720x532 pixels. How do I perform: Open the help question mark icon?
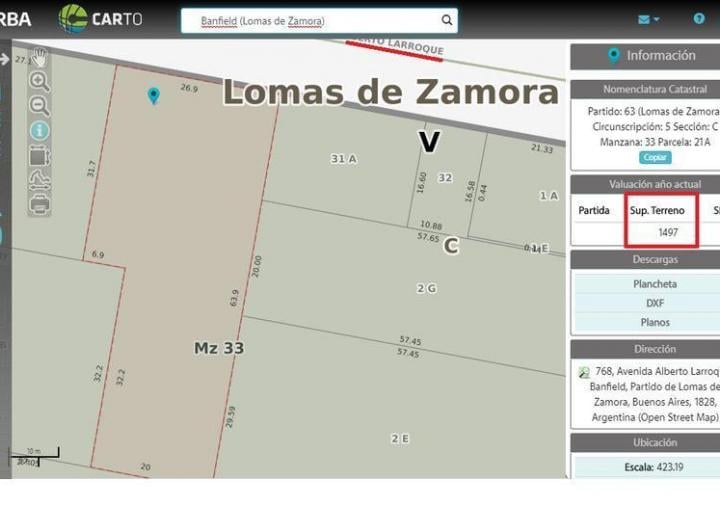[x=699, y=18]
